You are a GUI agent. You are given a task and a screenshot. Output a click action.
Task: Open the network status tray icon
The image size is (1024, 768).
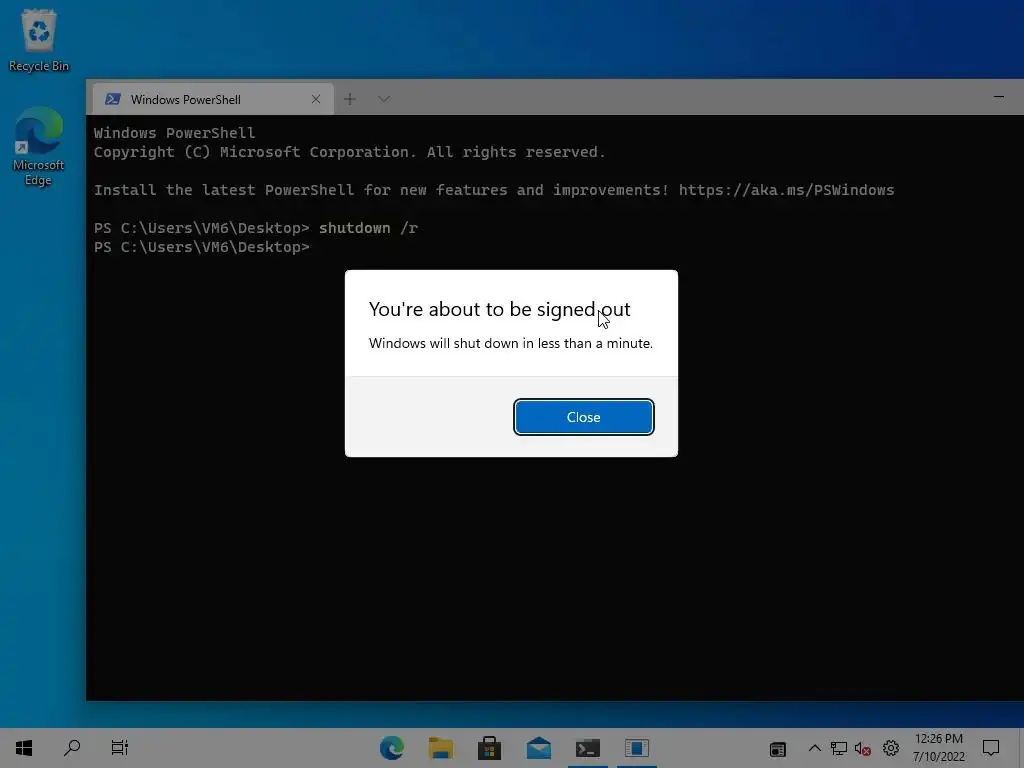839,748
